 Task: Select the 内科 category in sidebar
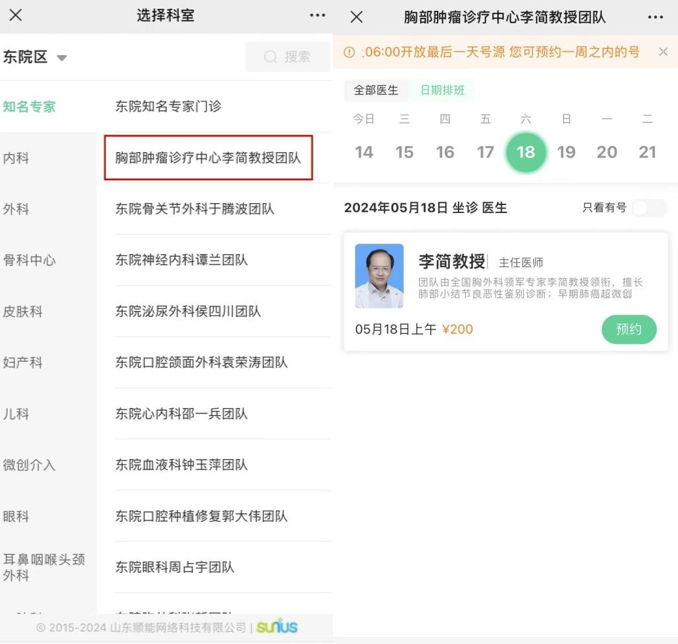coord(16,158)
